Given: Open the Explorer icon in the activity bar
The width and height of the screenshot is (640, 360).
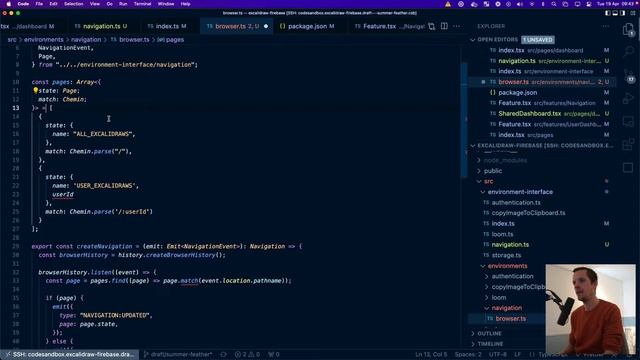Looking at the screenshot, I should tap(628, 29).
